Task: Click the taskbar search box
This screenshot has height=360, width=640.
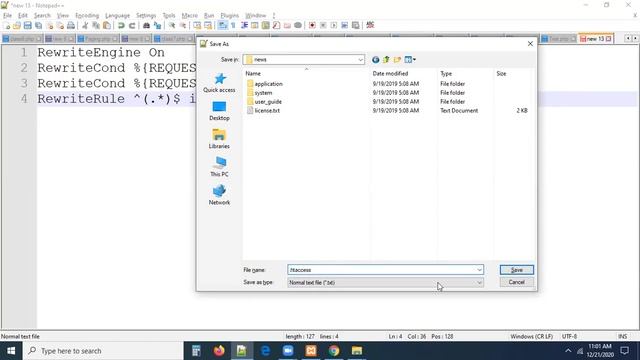Action: [x=103, y=351]
